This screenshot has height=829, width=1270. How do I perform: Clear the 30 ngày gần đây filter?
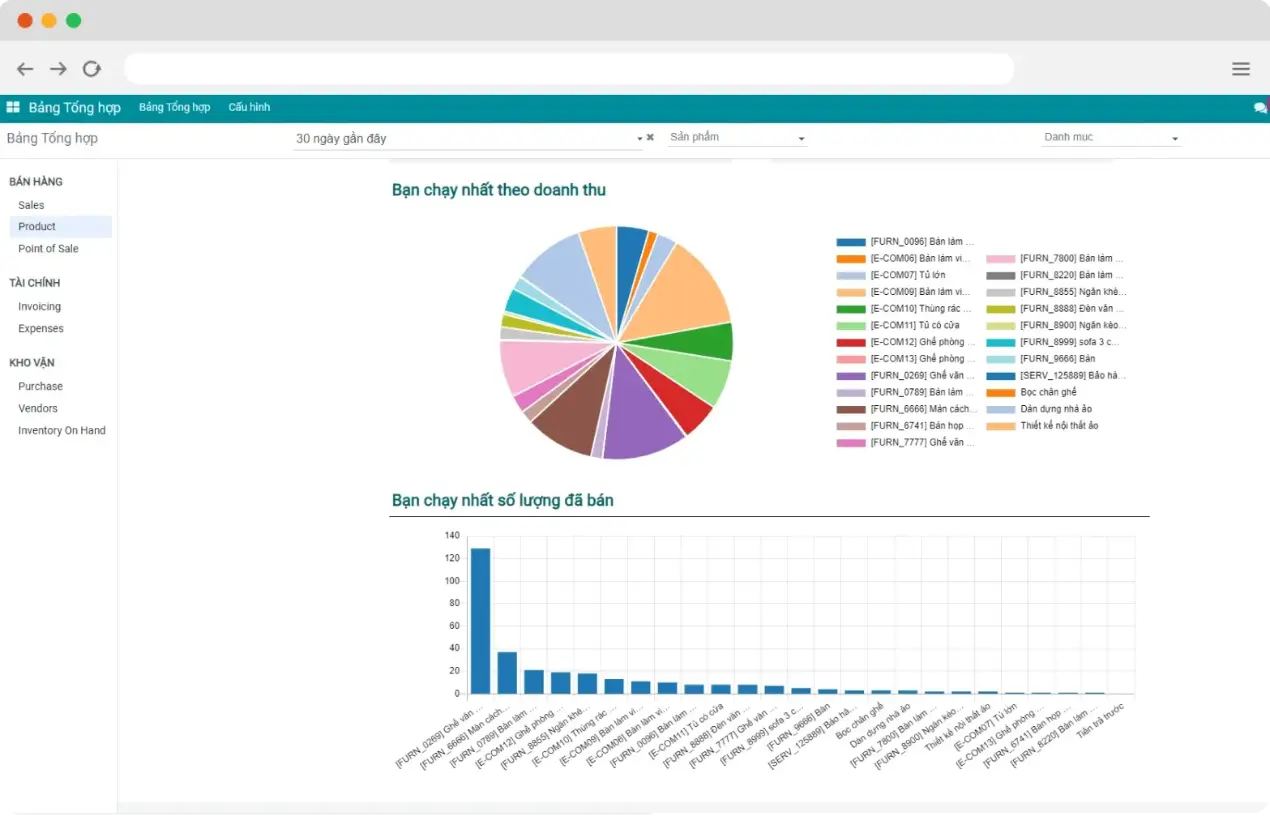tap(650, 138)
